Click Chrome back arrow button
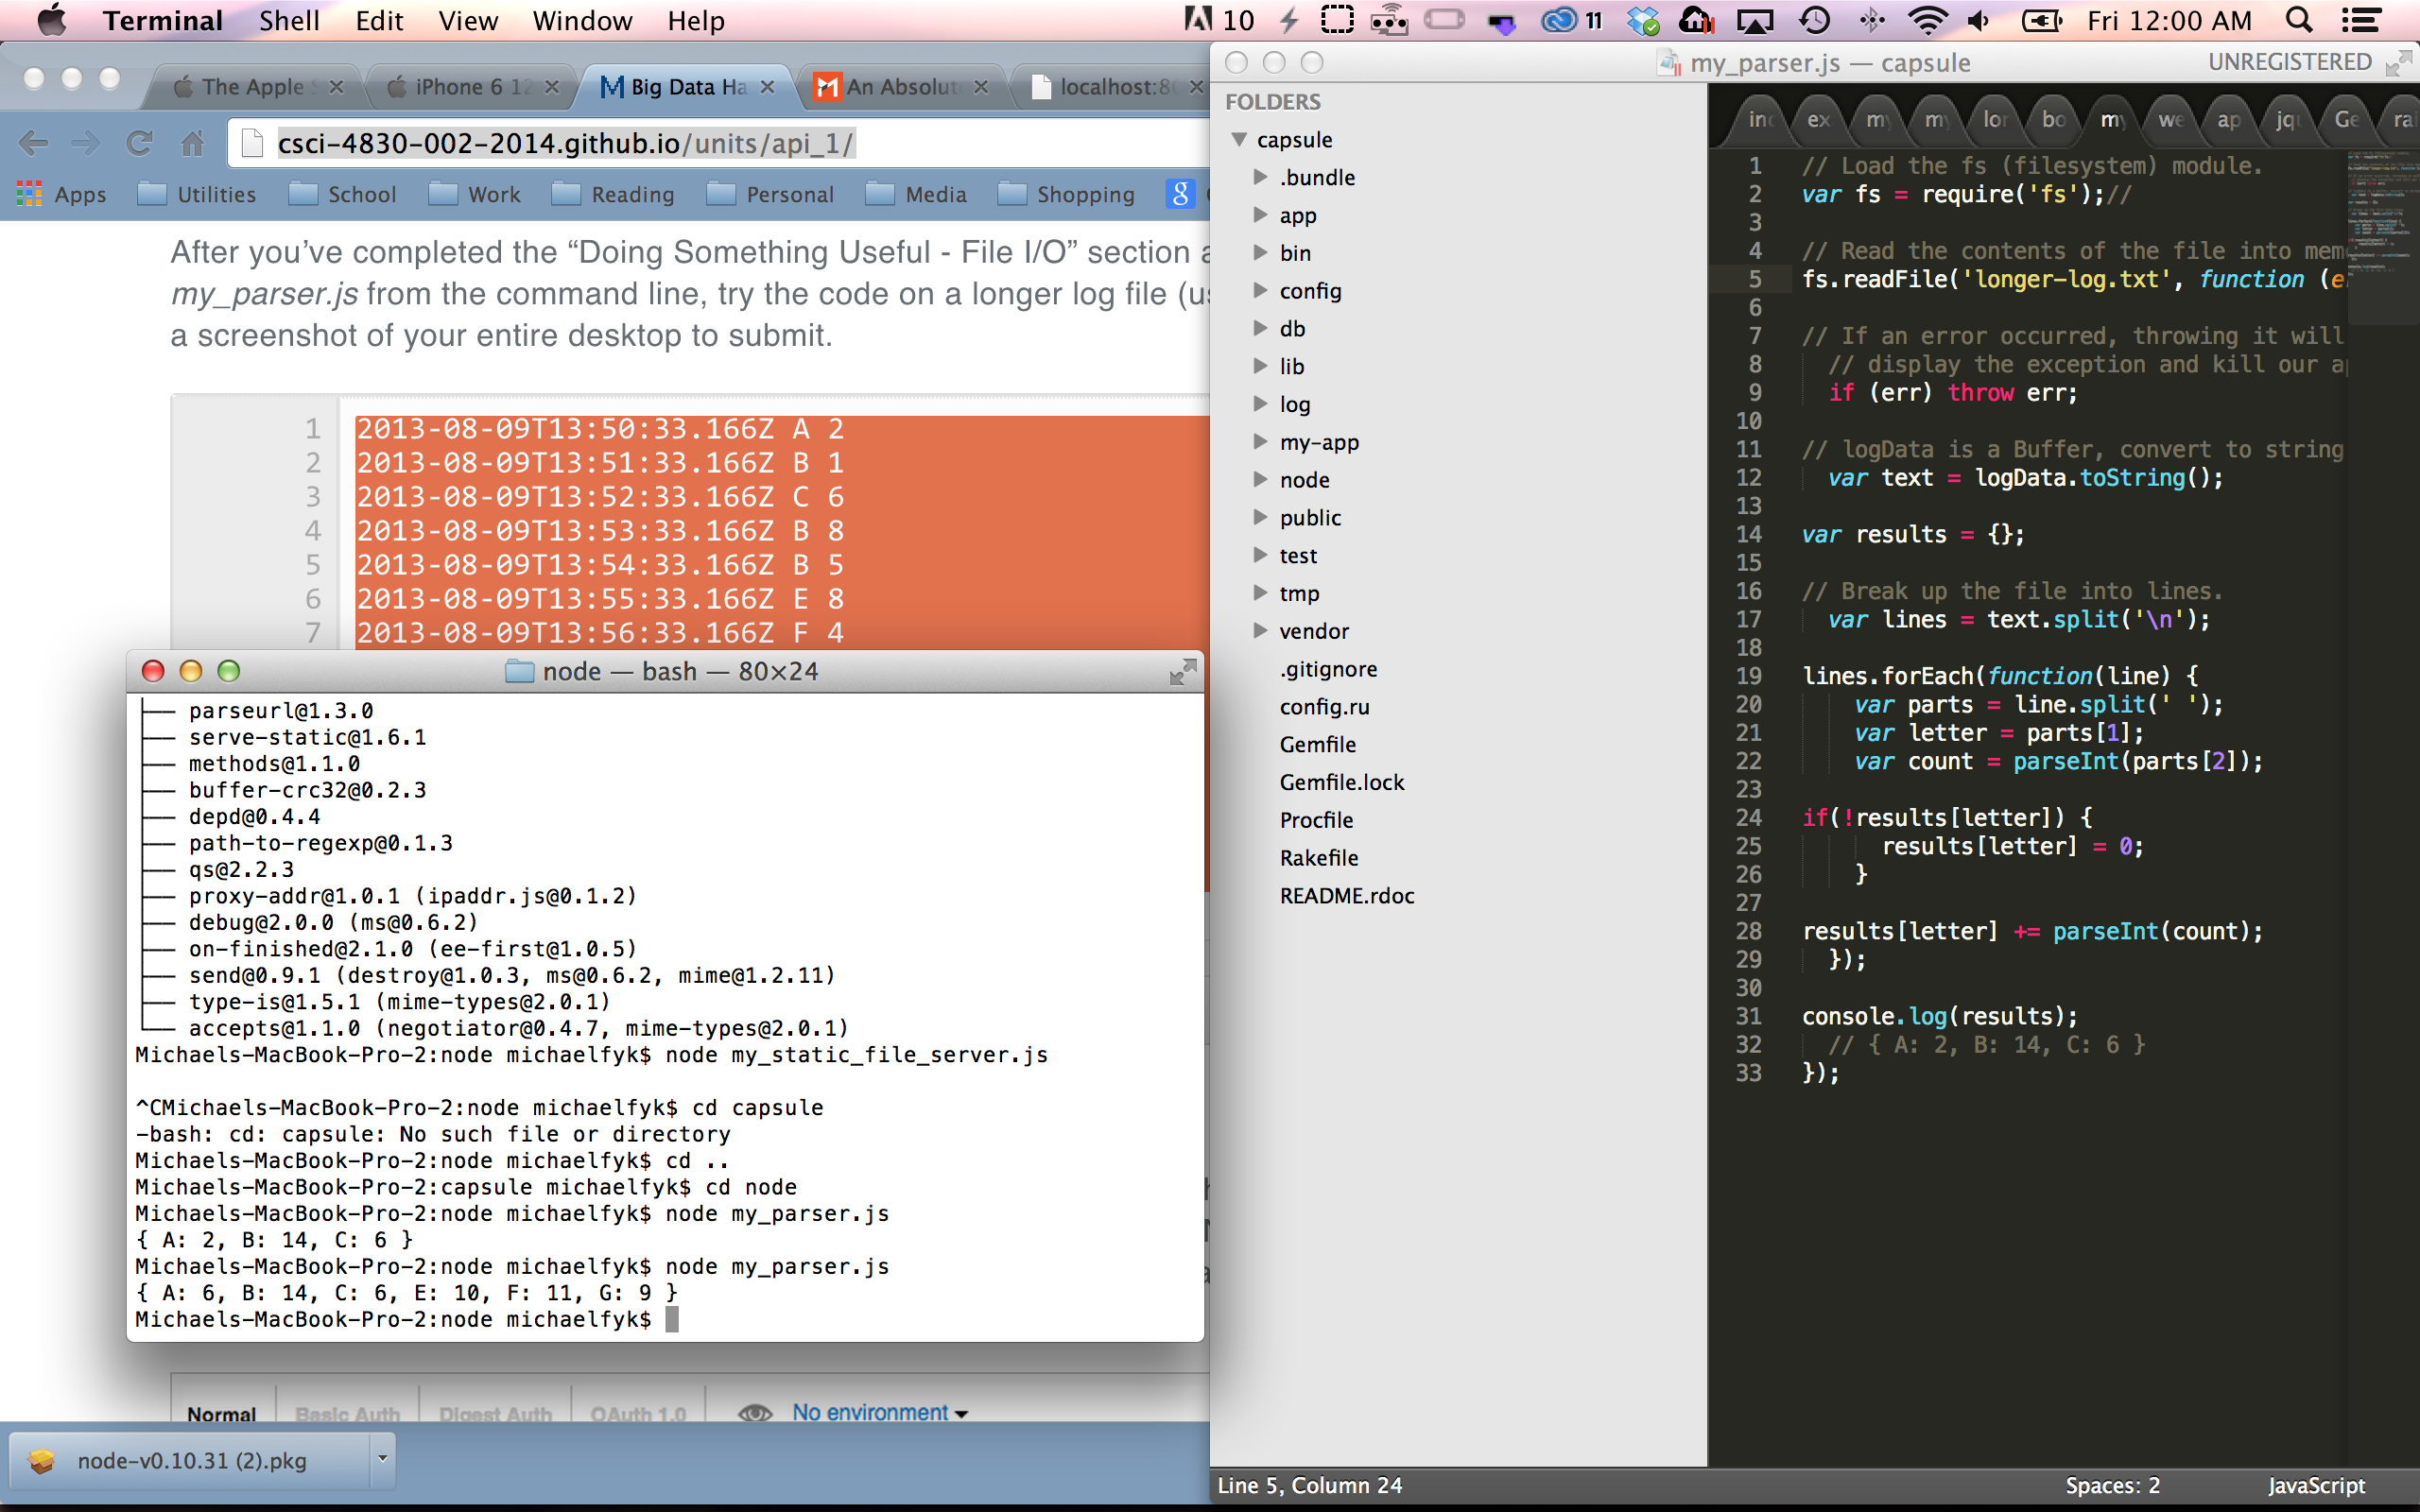 [33, 143]
